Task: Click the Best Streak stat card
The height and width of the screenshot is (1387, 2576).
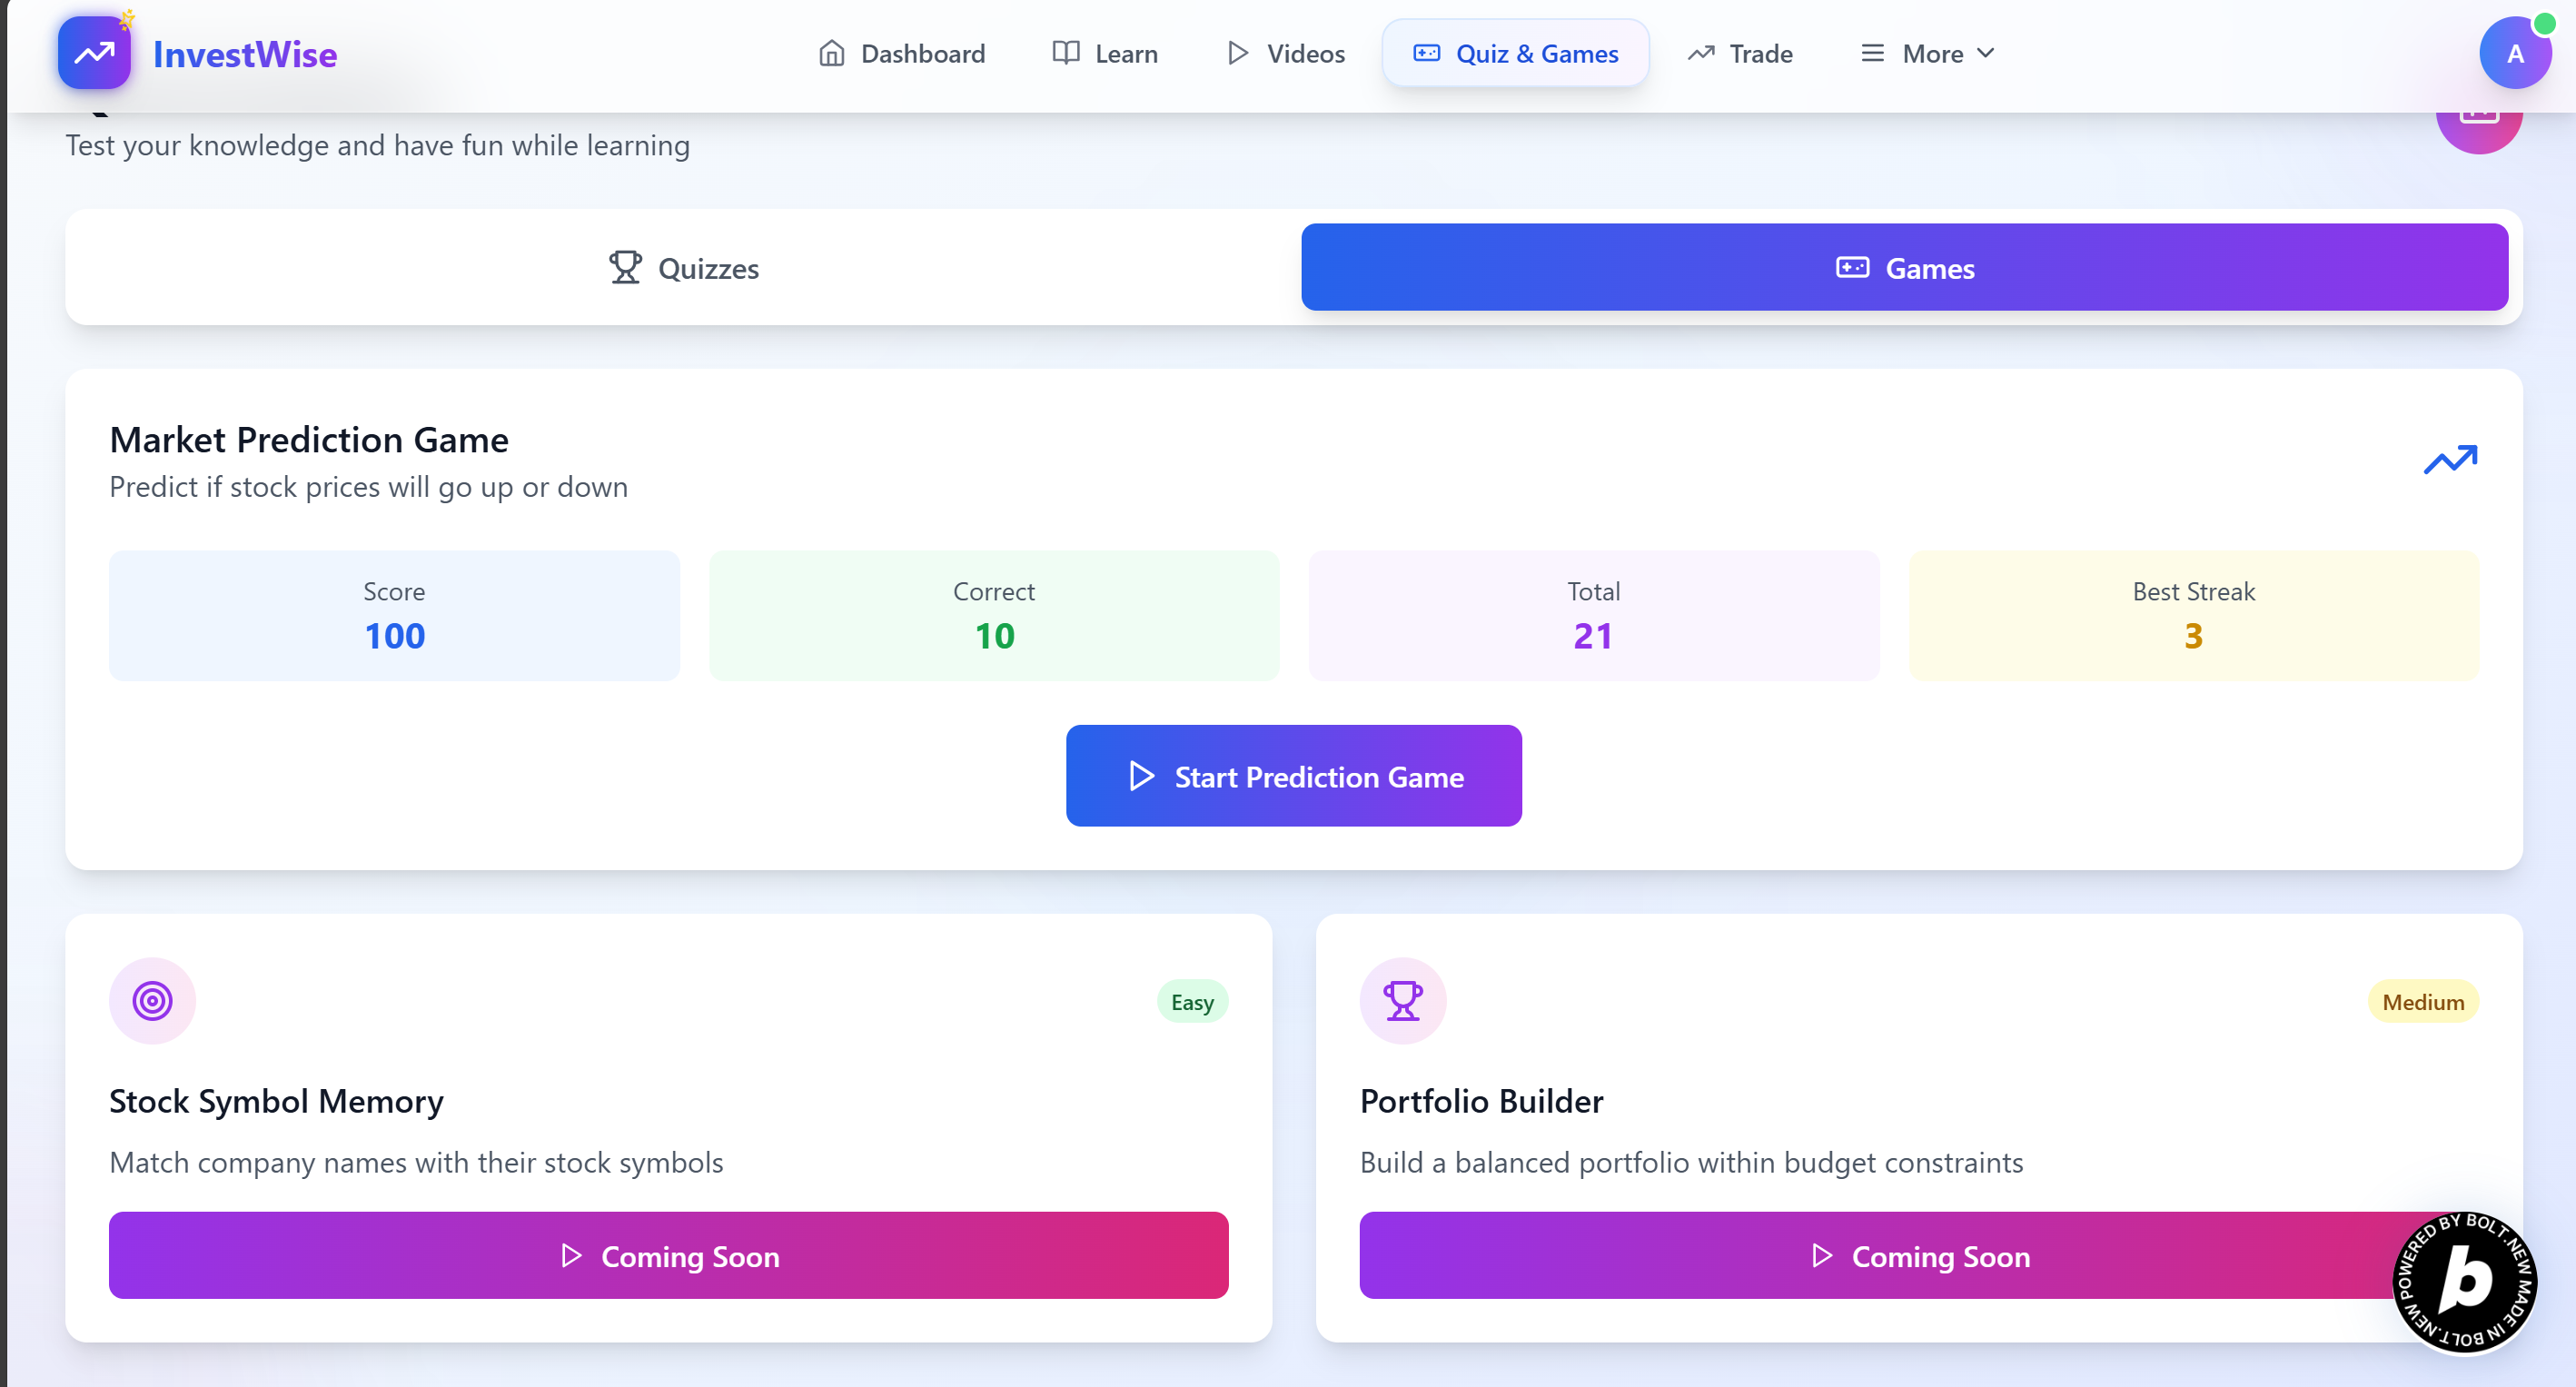Action: point(2193,615)
